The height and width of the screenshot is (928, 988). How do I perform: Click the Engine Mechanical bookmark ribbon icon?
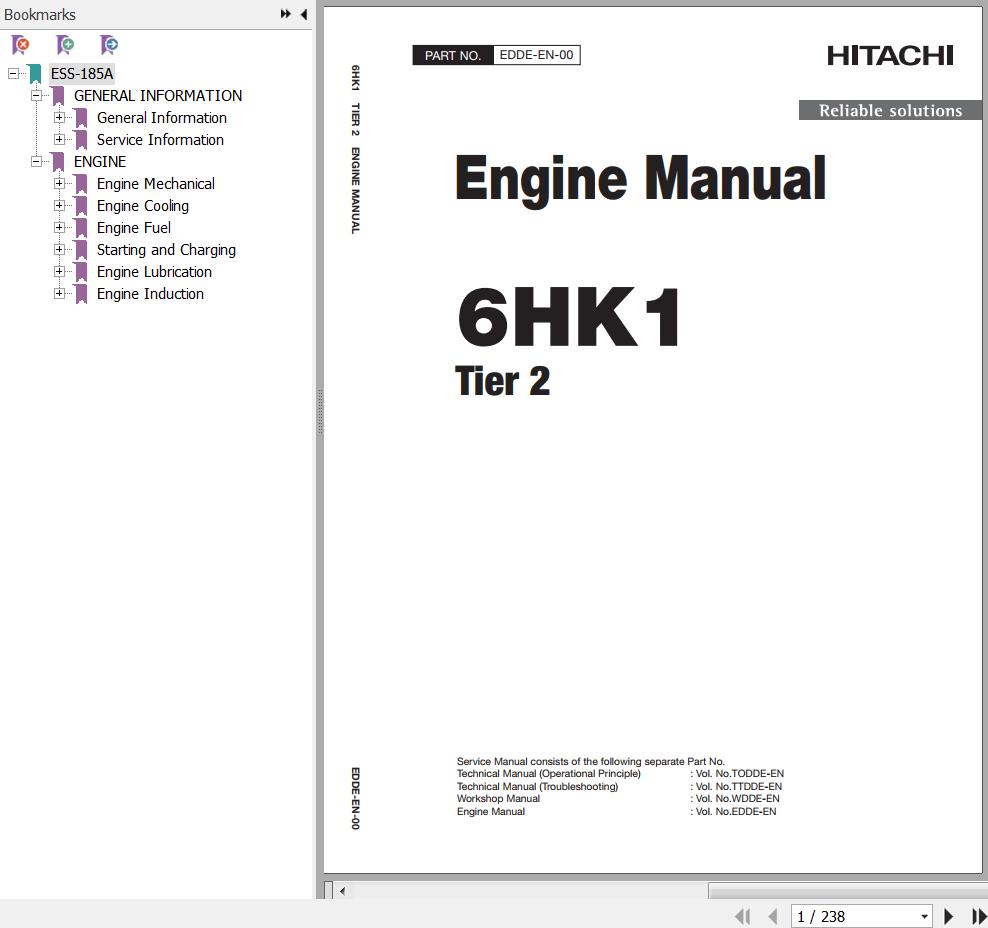pos(81,184)
